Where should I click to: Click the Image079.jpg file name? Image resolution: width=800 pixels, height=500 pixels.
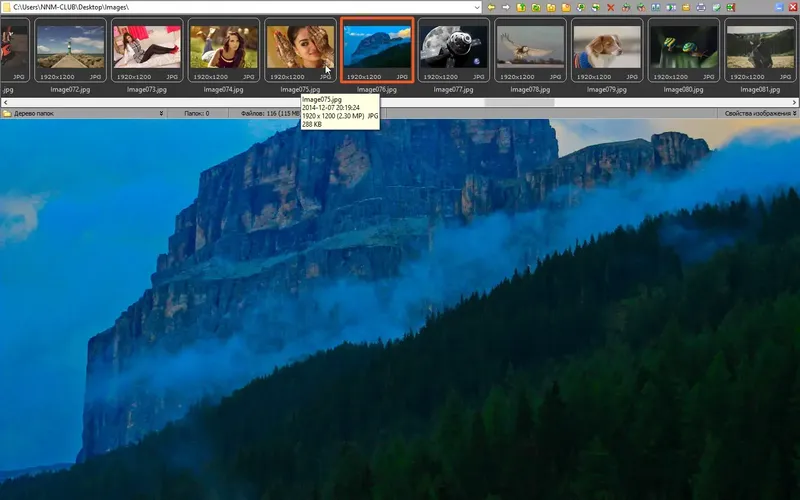click(607, 89)
